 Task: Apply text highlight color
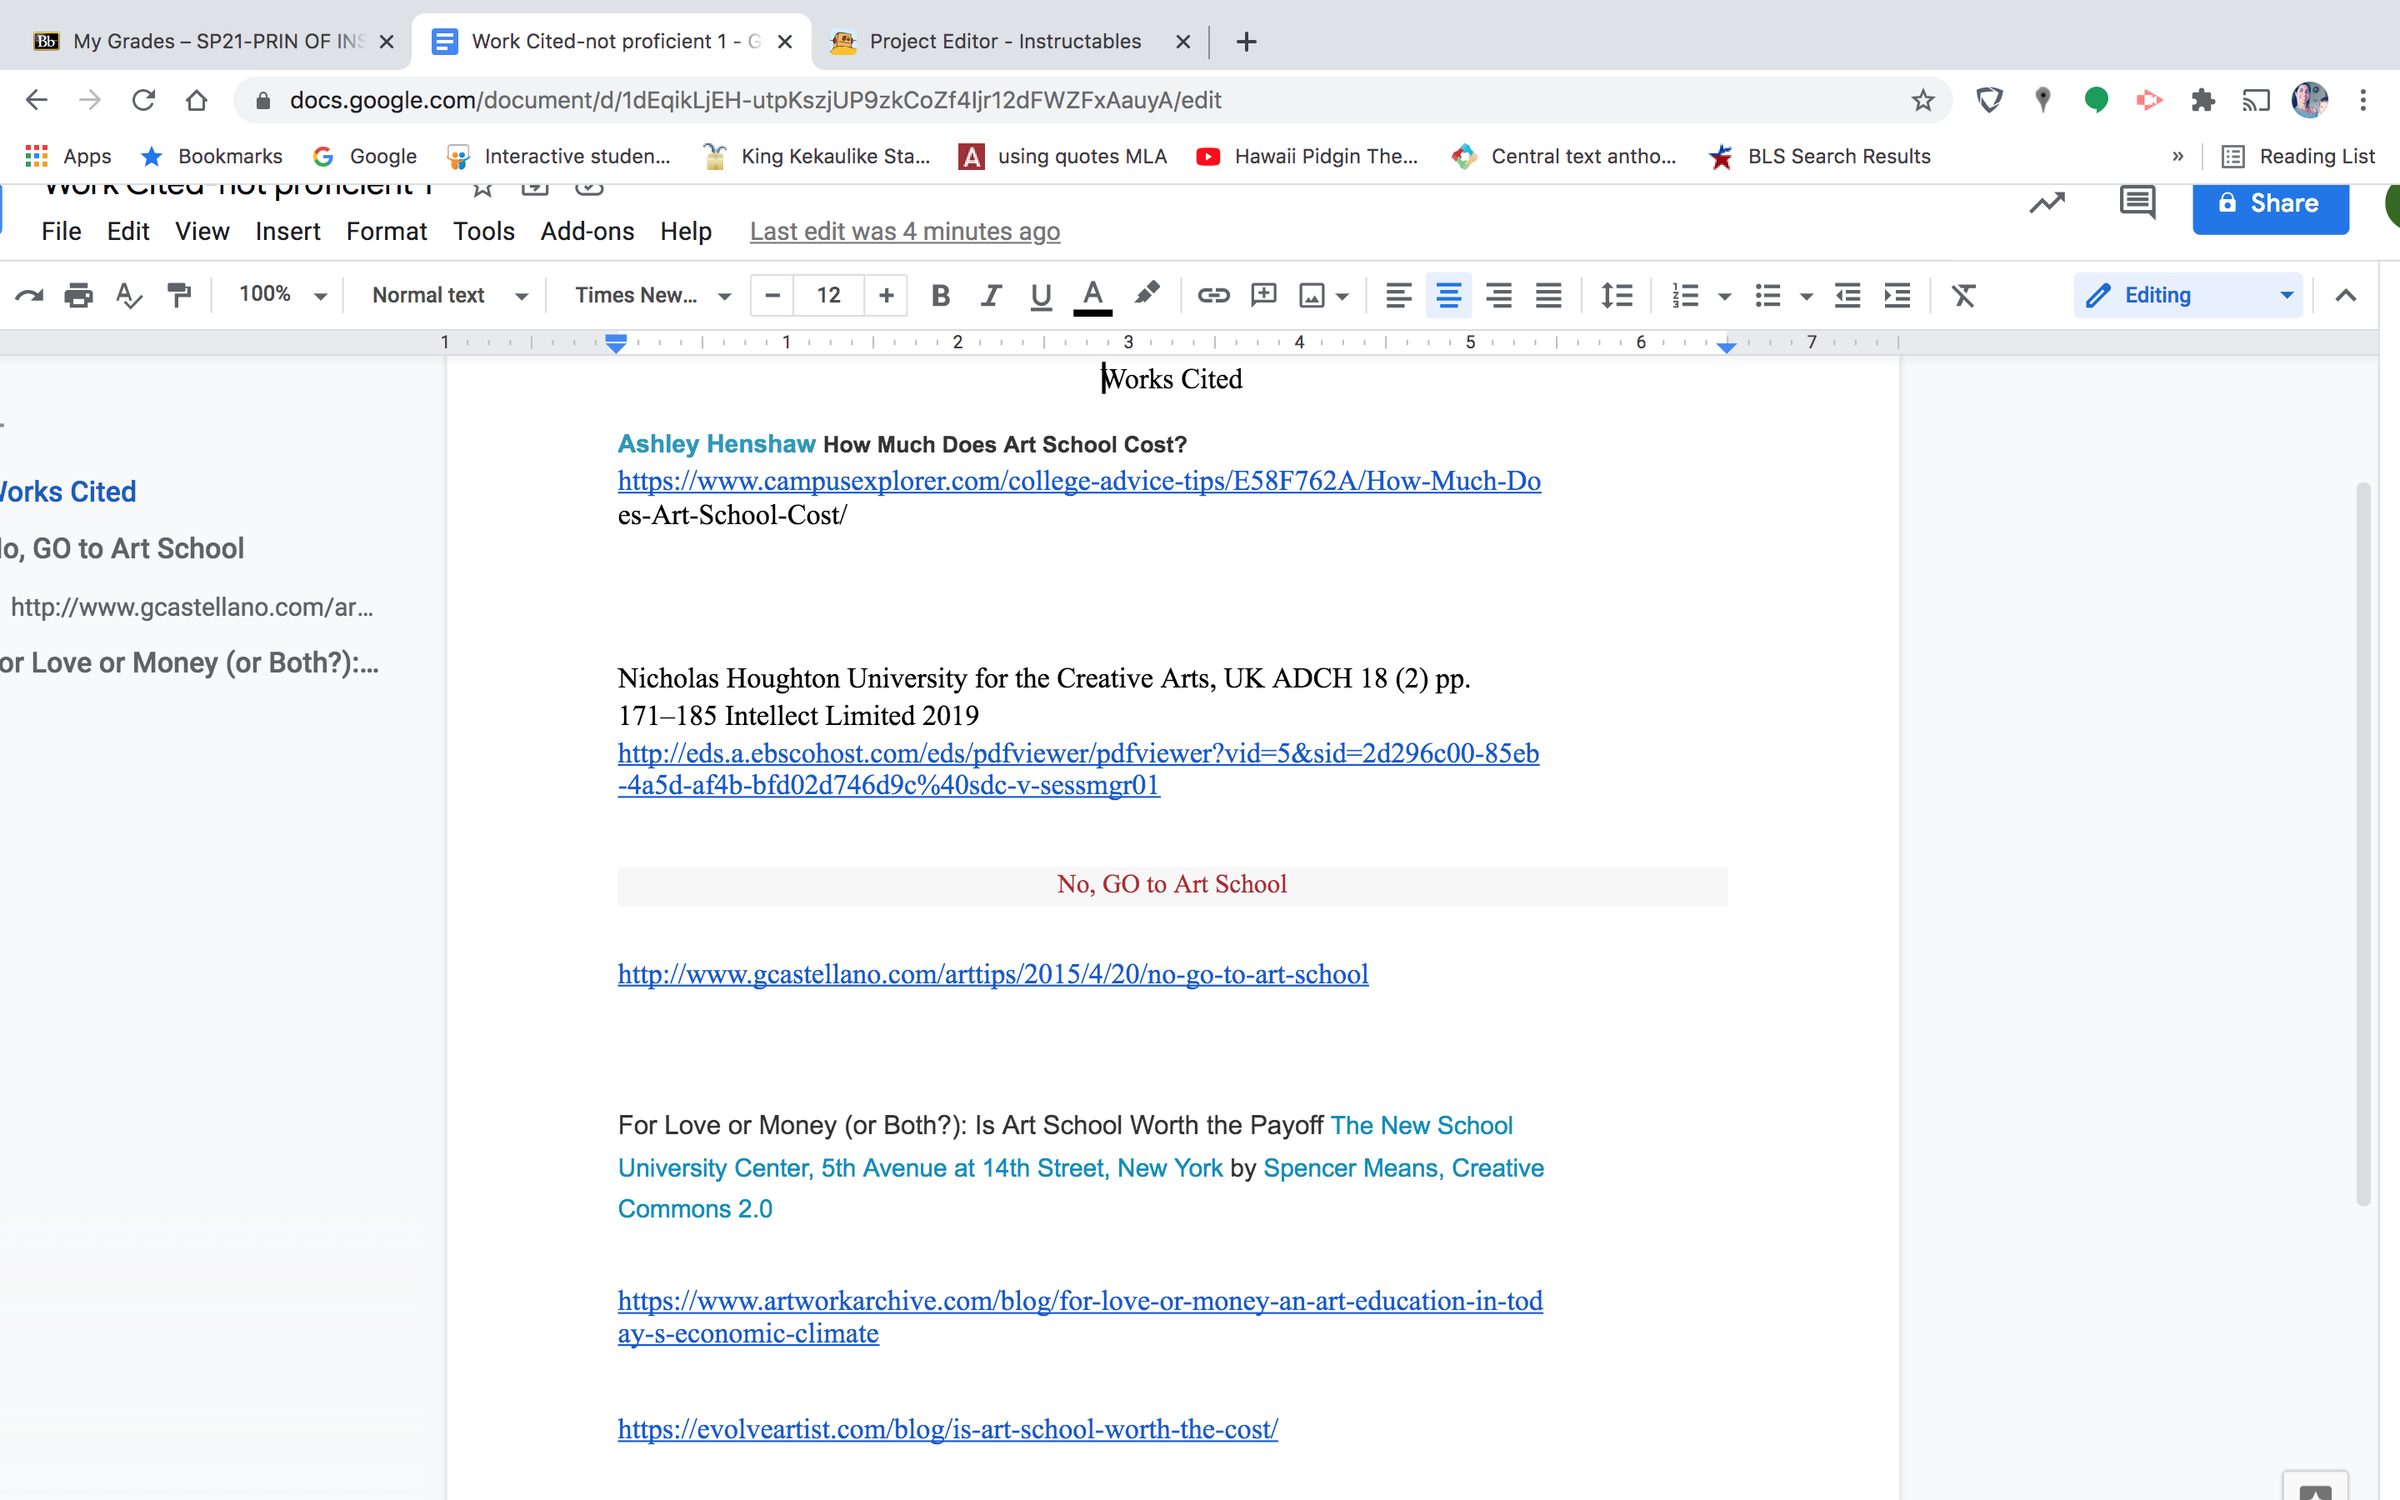click(x=1147, y=295)
